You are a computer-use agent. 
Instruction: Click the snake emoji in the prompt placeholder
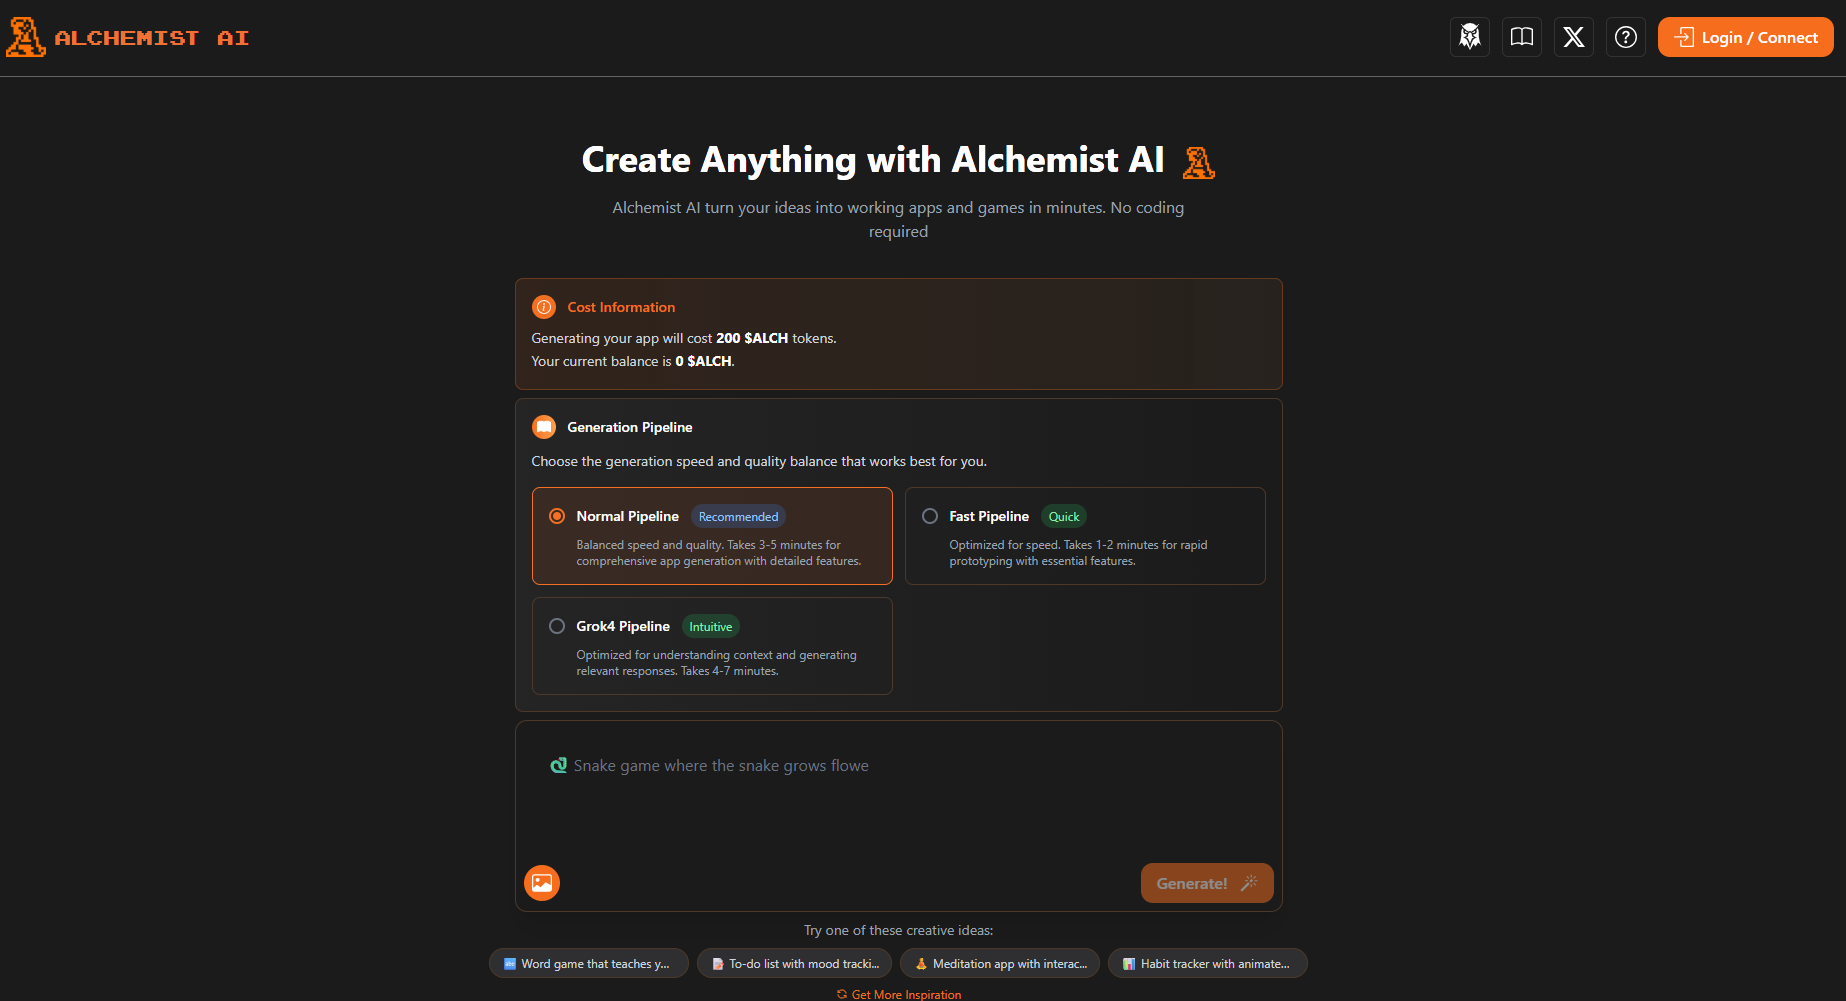tap(559, 765)
